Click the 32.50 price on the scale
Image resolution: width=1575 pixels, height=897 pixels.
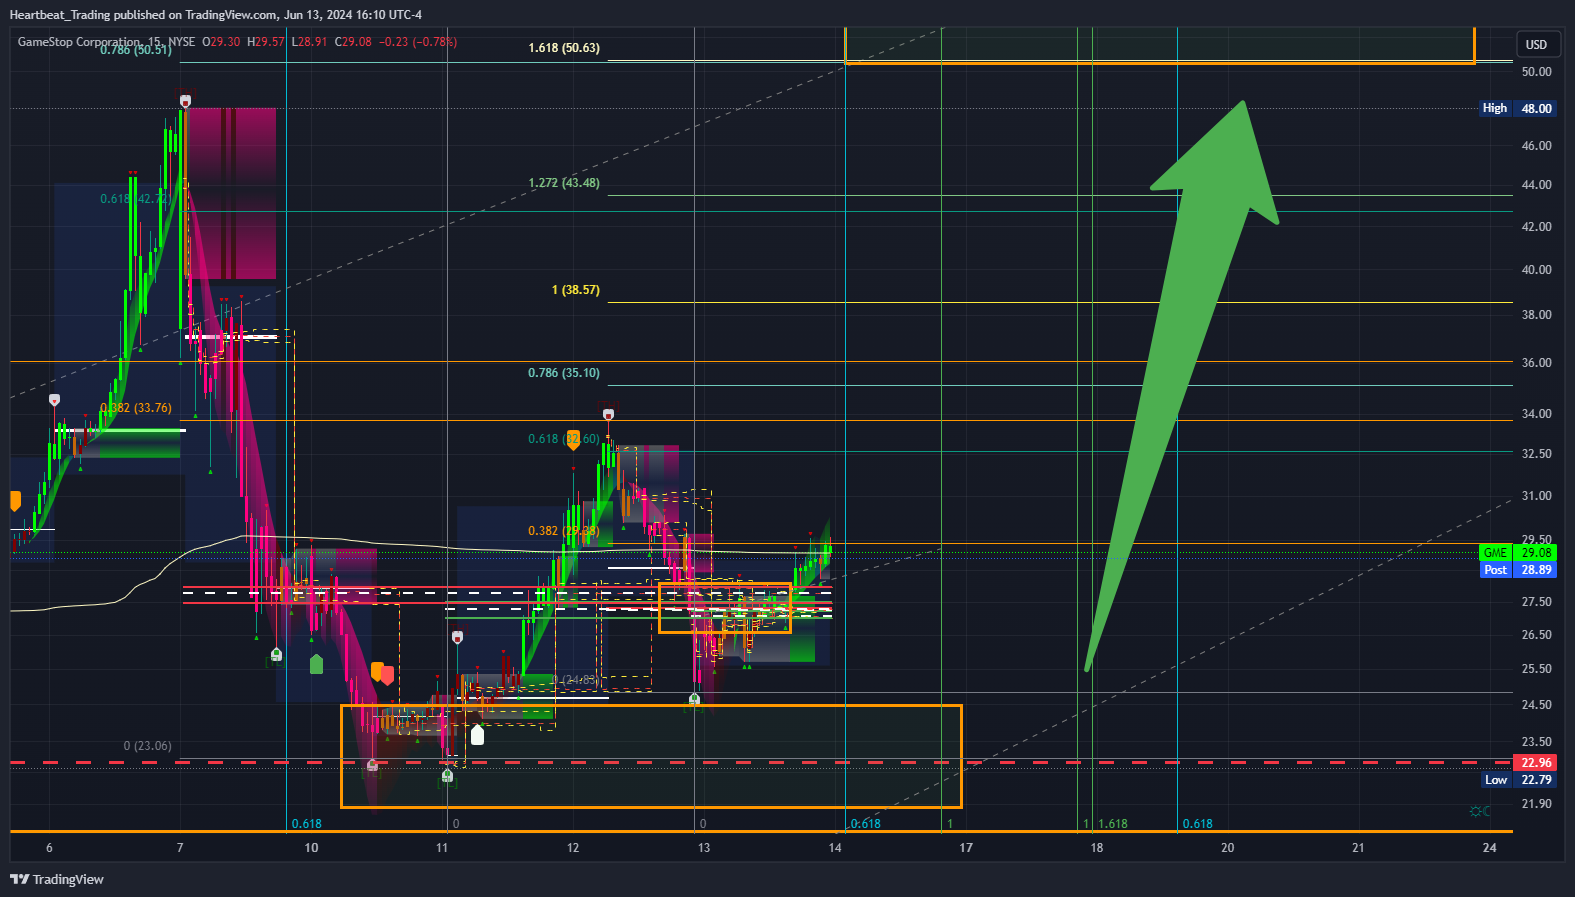tap(1536, 453)
